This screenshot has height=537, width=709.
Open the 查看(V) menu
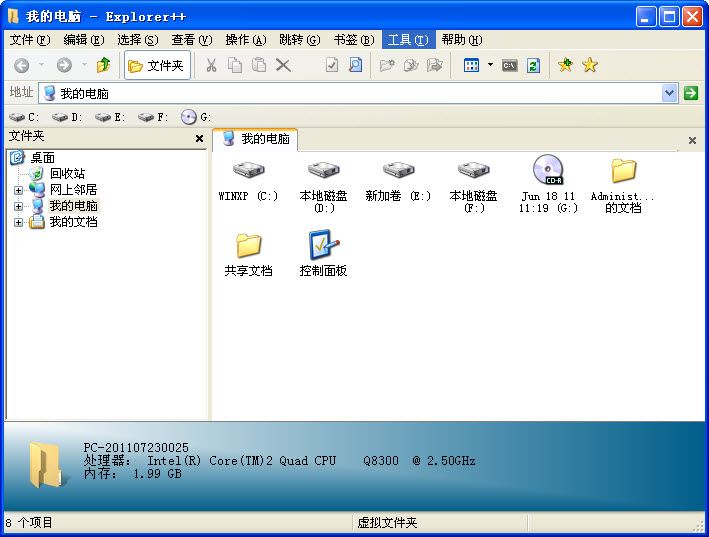pos(192,40)
